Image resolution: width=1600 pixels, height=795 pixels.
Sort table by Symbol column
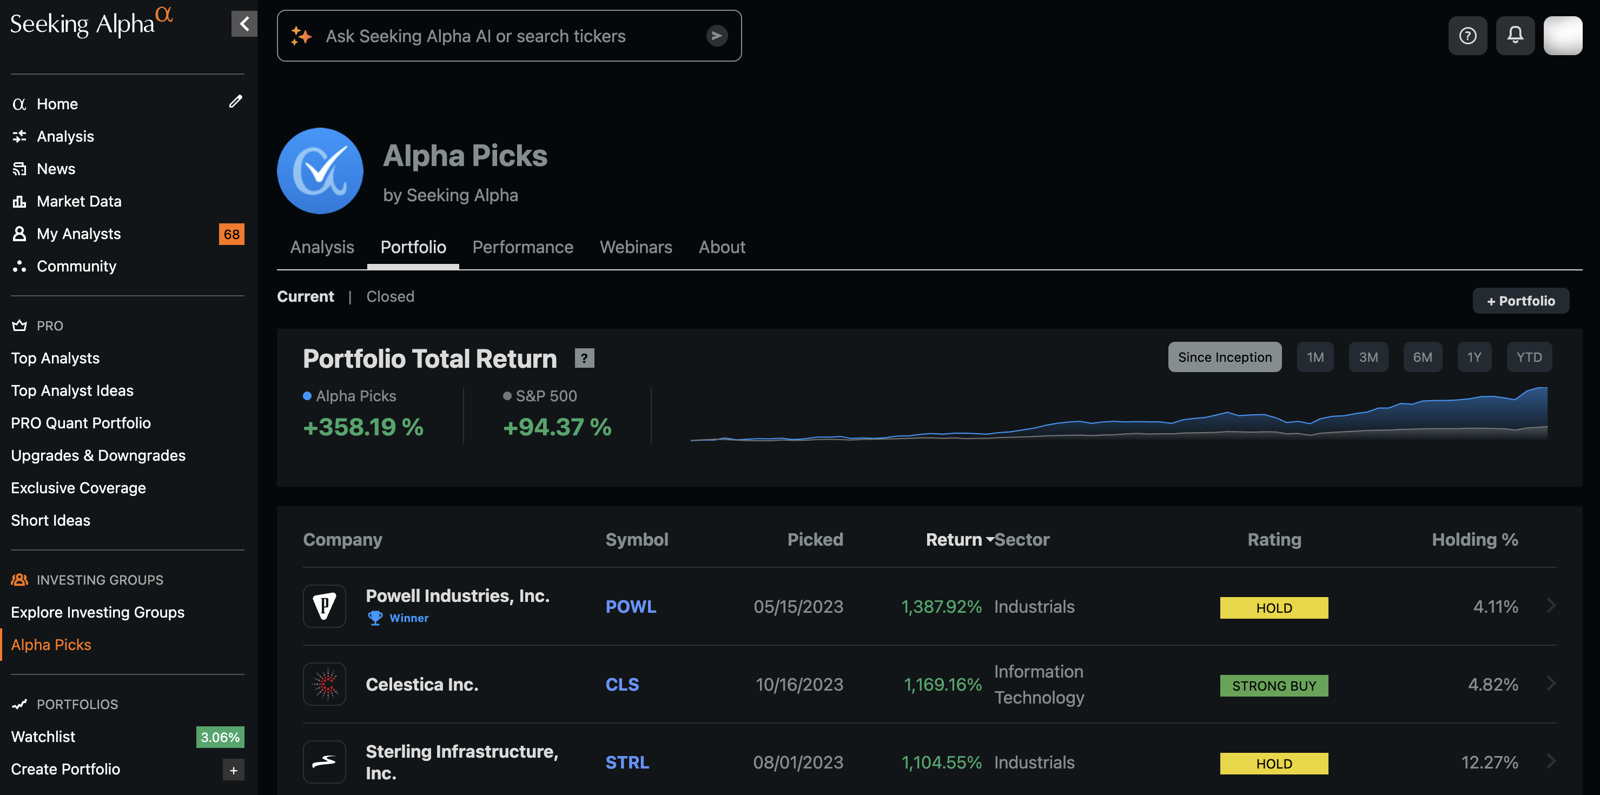coord(636,540)
